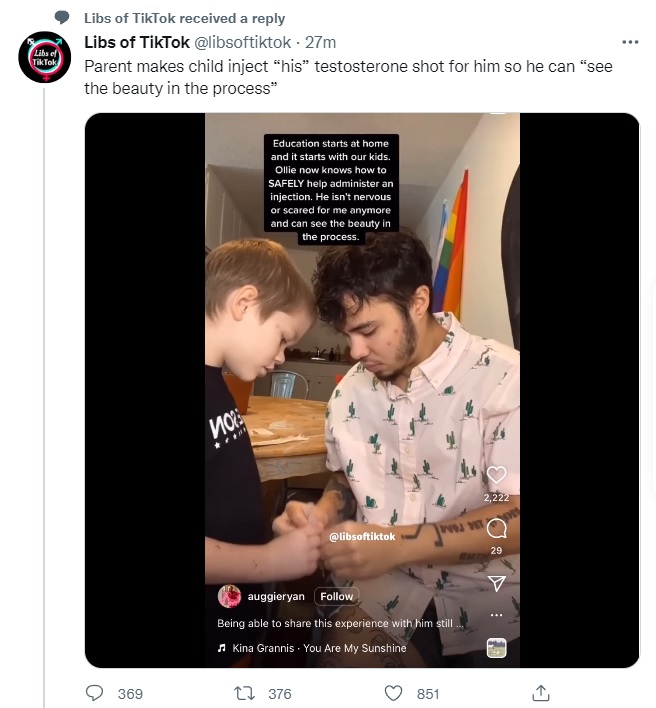Share the tweet via the upload icon
The image size is (656, 708).
coord(541,693)
